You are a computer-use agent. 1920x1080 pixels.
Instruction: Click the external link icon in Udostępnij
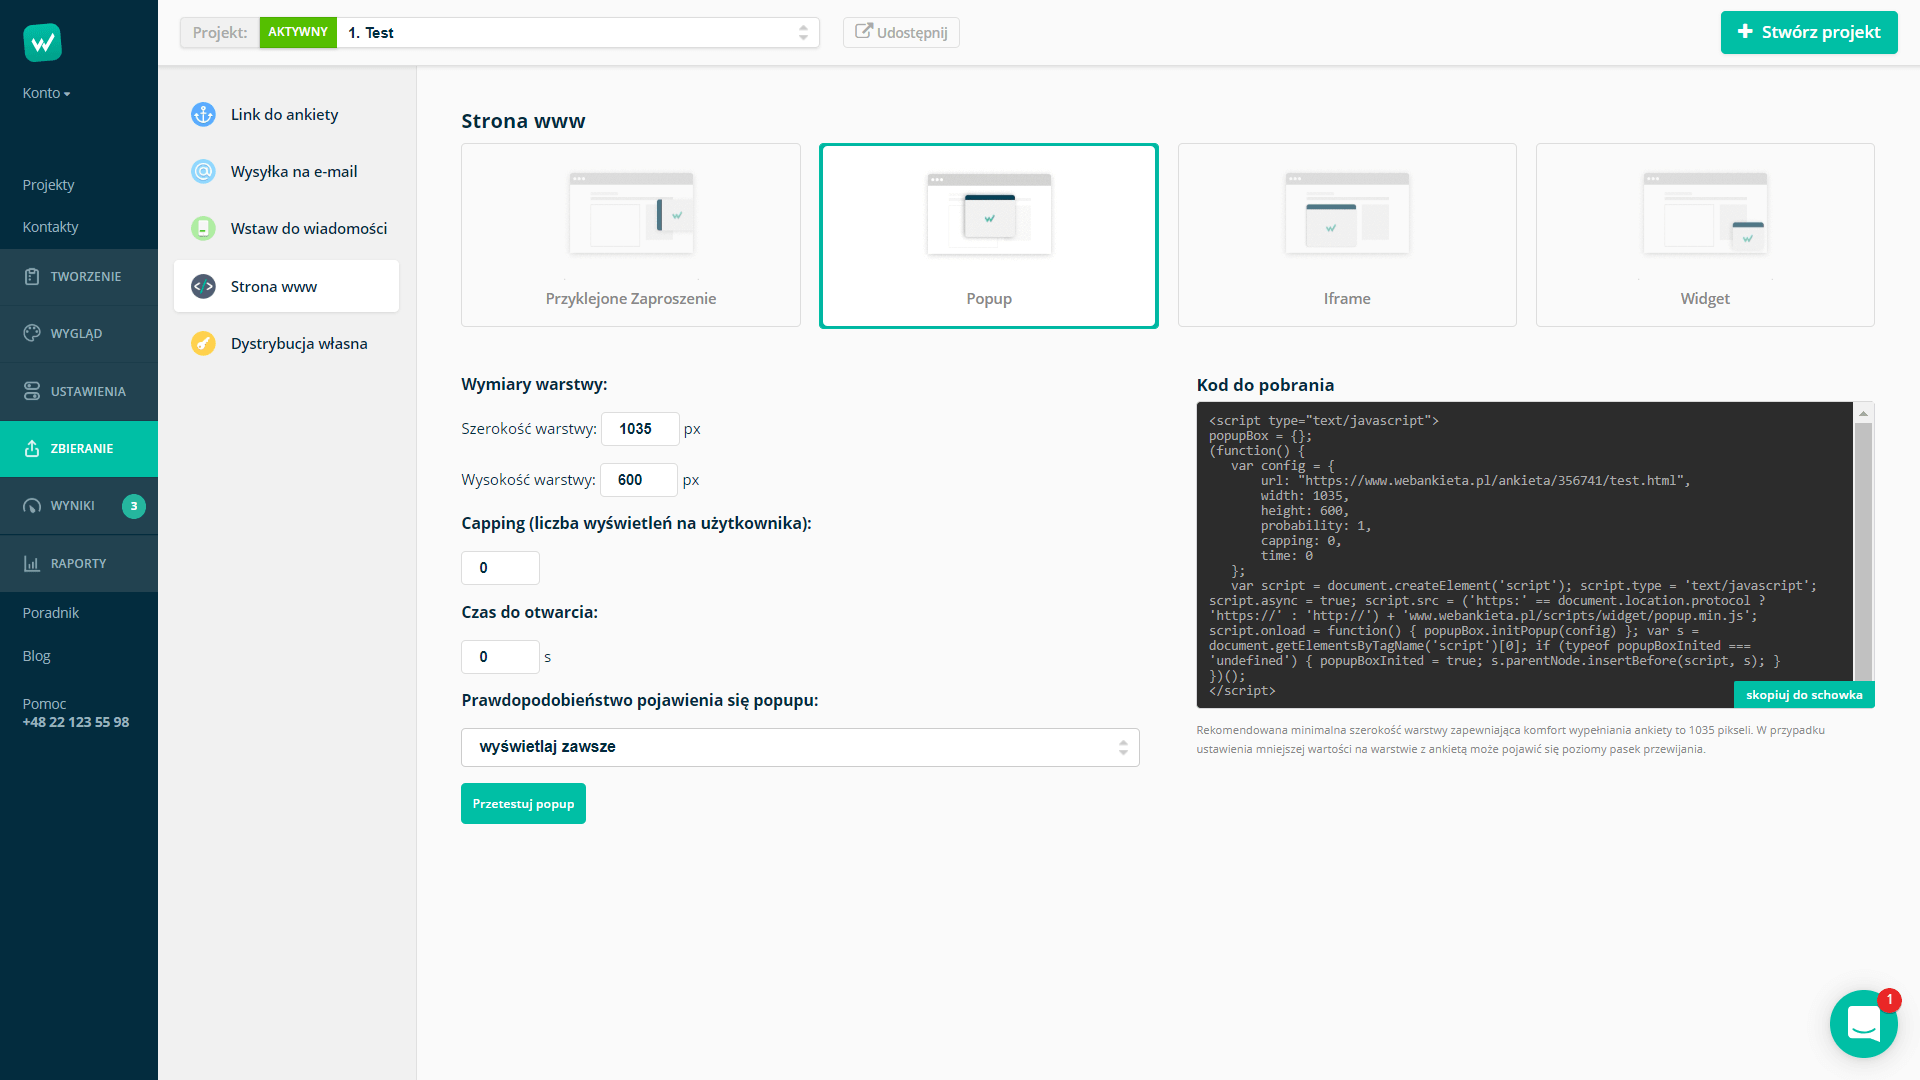coord(863,31)
